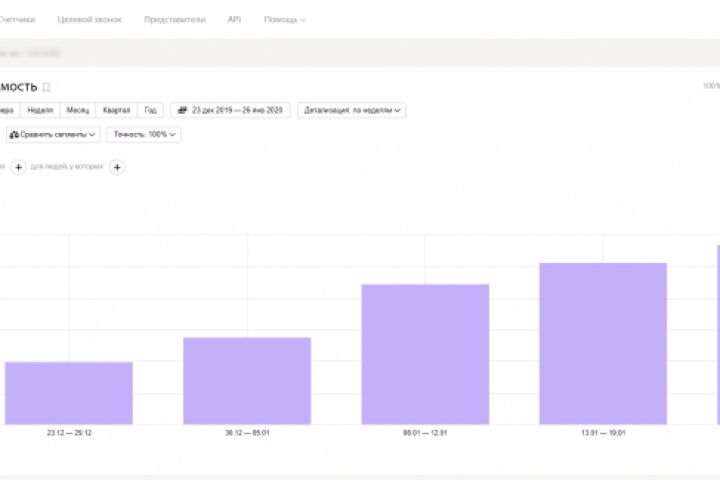This screenshot has width=720, height=480.
Task: Click the axis label 13.01 — 19.01
Action: 603,433
